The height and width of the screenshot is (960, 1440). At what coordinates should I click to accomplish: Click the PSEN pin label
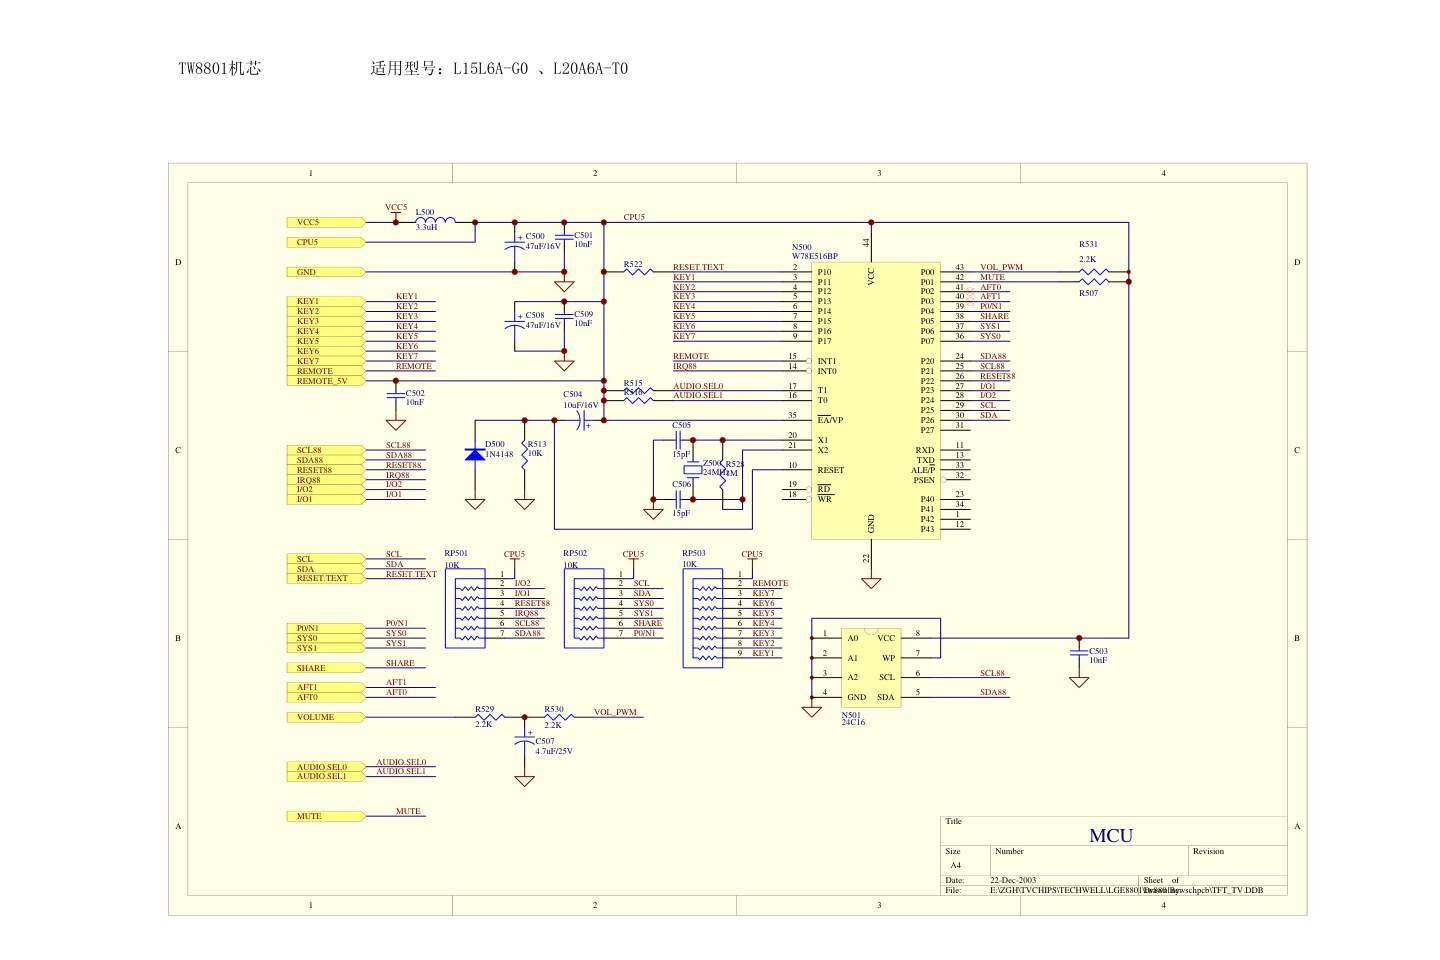[924, 480]
